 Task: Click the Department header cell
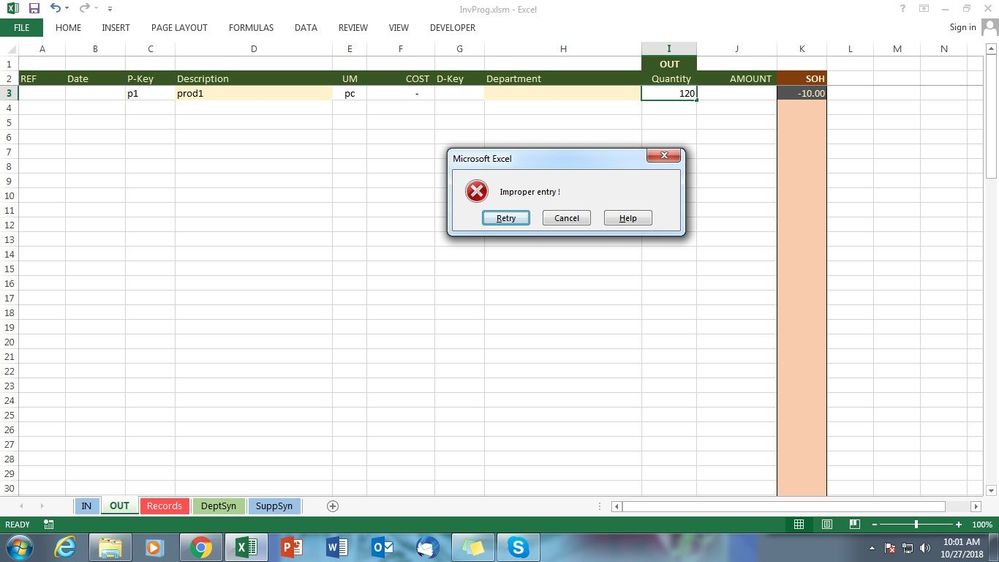pyautogui.click(x=563, y=78)
